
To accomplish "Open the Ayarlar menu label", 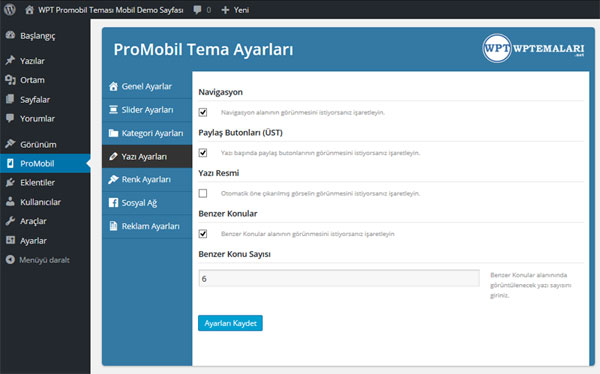I will click(x=33, y=241).
